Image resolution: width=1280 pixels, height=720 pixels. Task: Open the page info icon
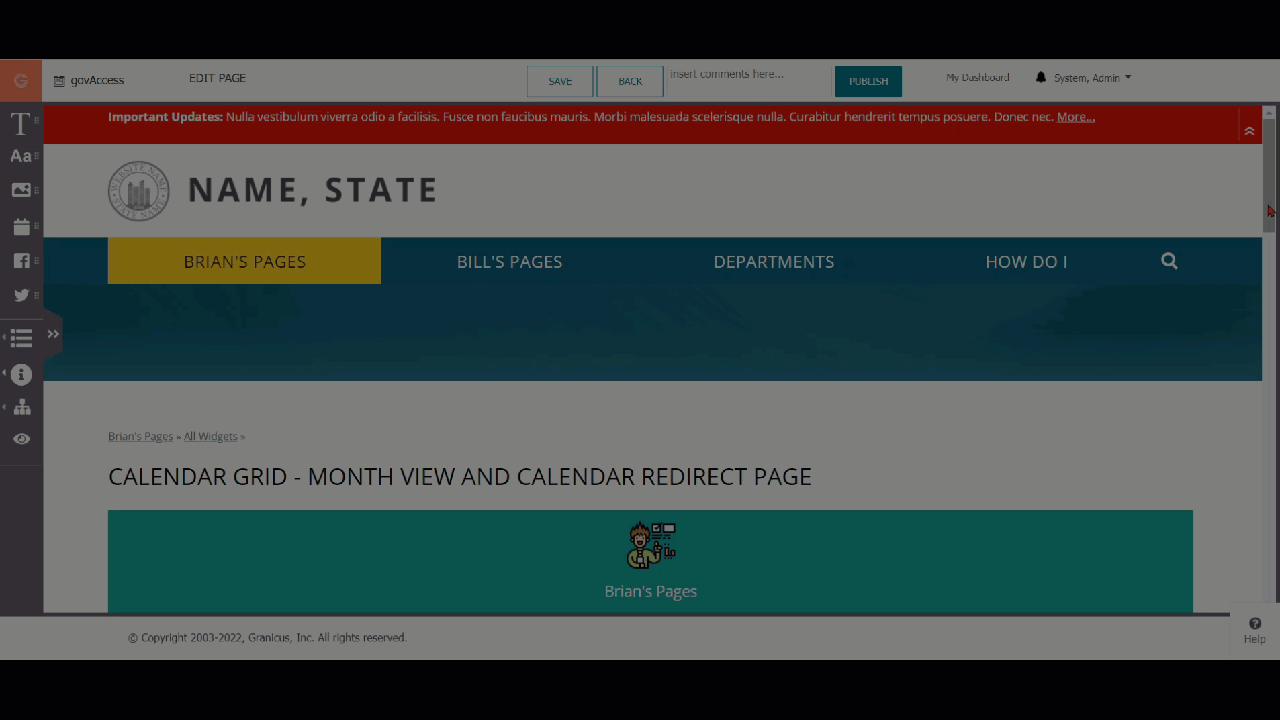click(21, 374)
